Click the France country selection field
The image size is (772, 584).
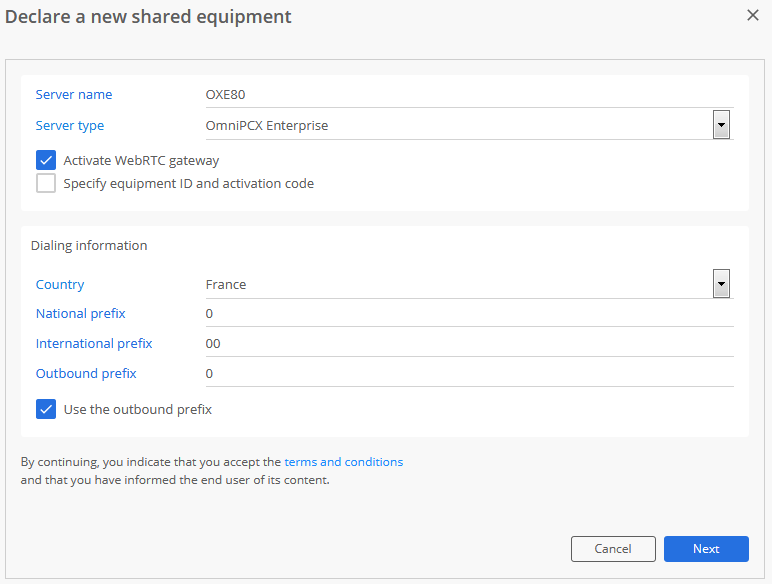(x=469, y=284)
